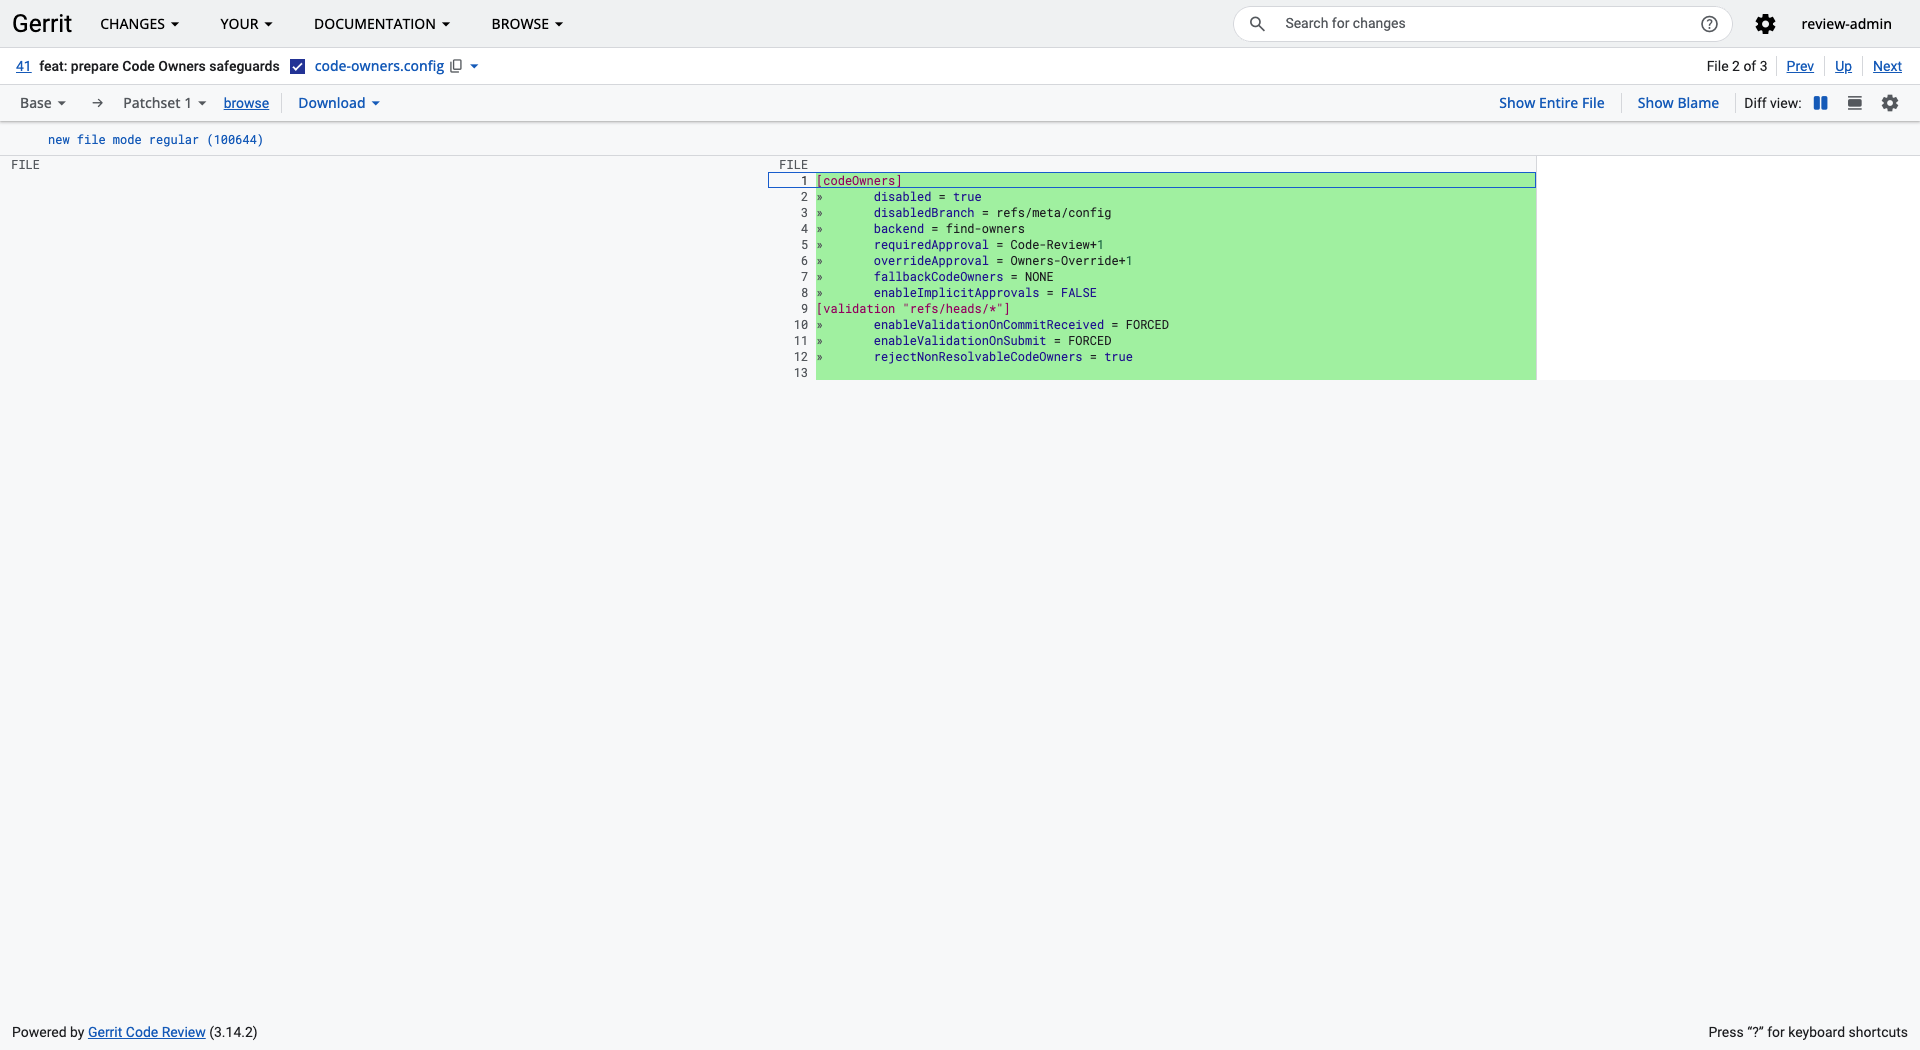Click 'new file mode regular (100644)' text

[x=156, y=140]
